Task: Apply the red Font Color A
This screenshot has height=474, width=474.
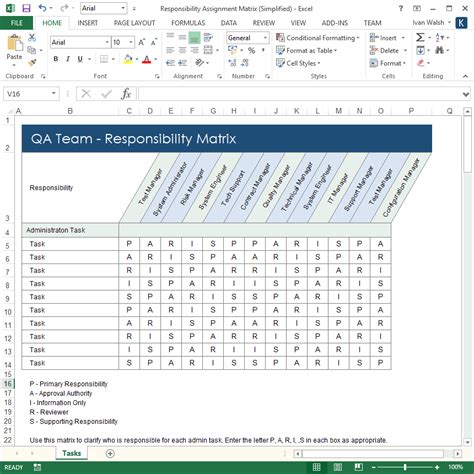Action: click(x=146, y=60)
